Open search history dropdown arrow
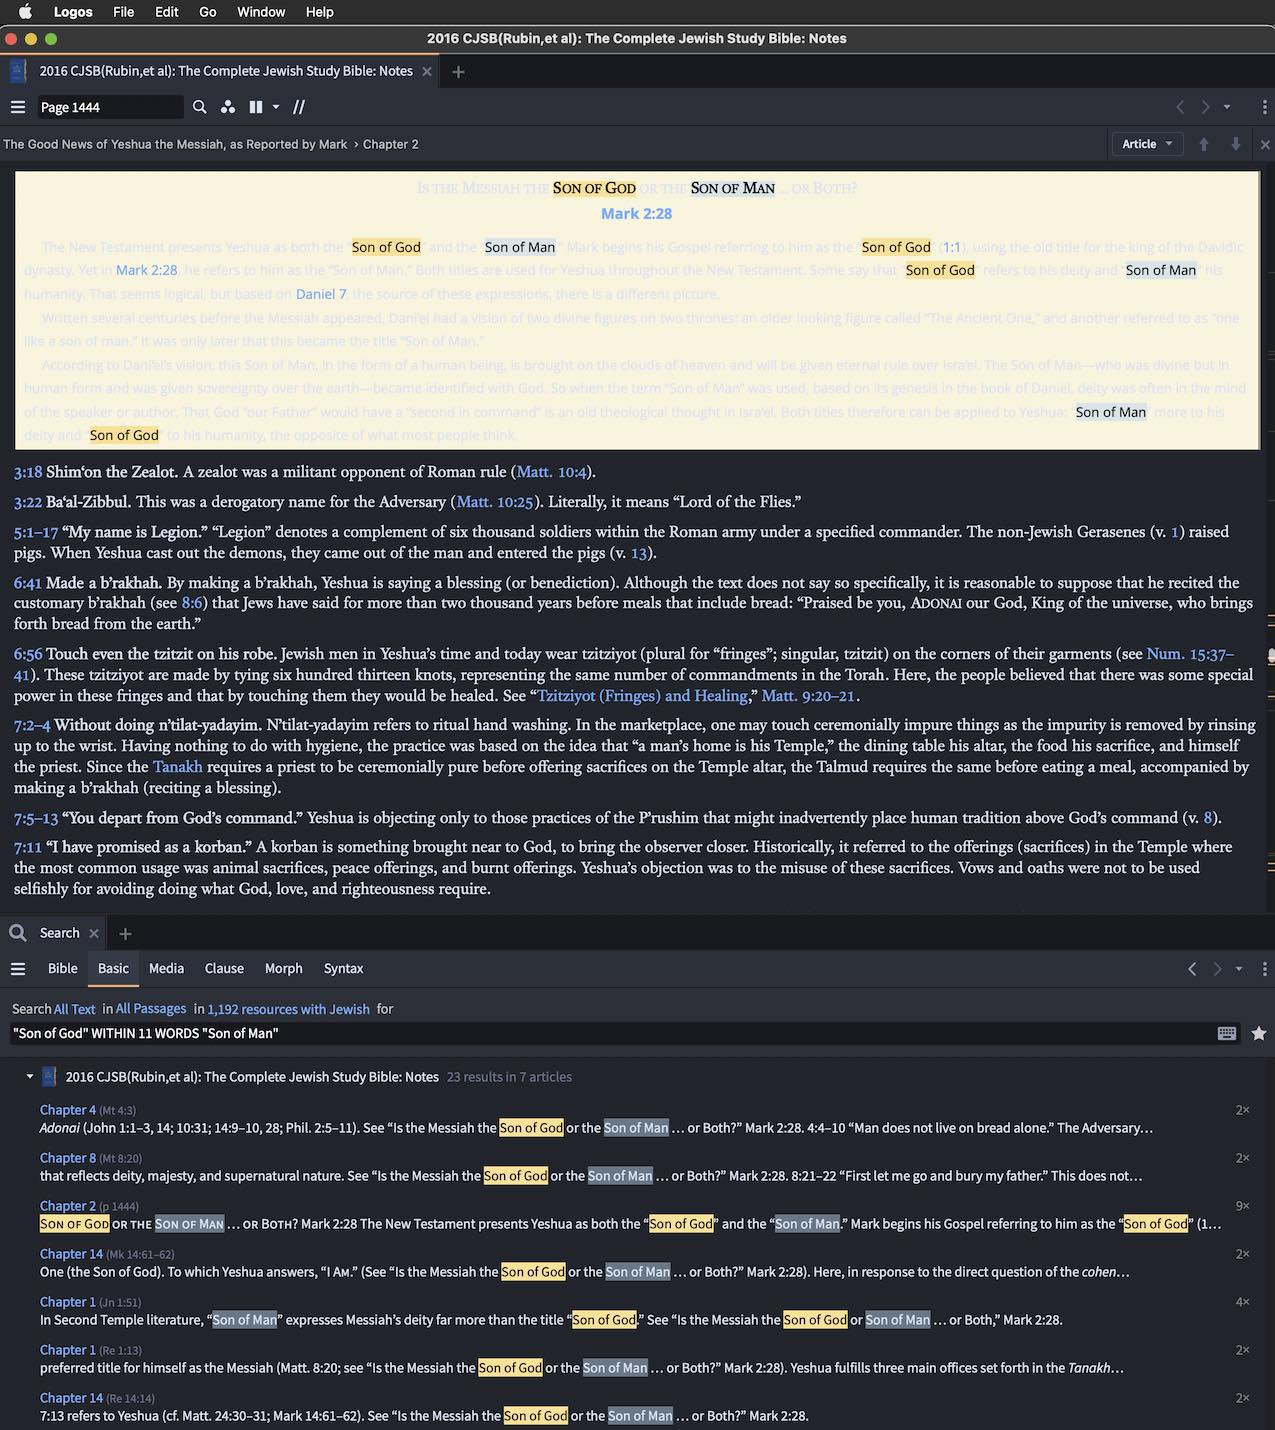Screen dimensions: 1275x1430 1239,968
